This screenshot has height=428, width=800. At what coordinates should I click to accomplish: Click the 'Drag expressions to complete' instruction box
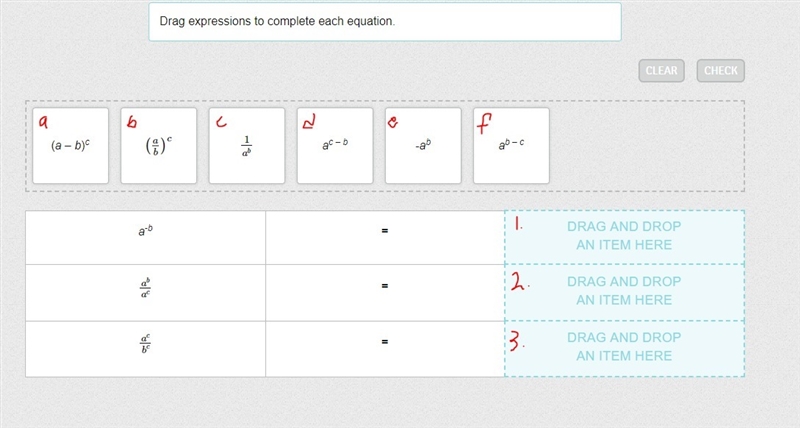click(x=385, y=21)
